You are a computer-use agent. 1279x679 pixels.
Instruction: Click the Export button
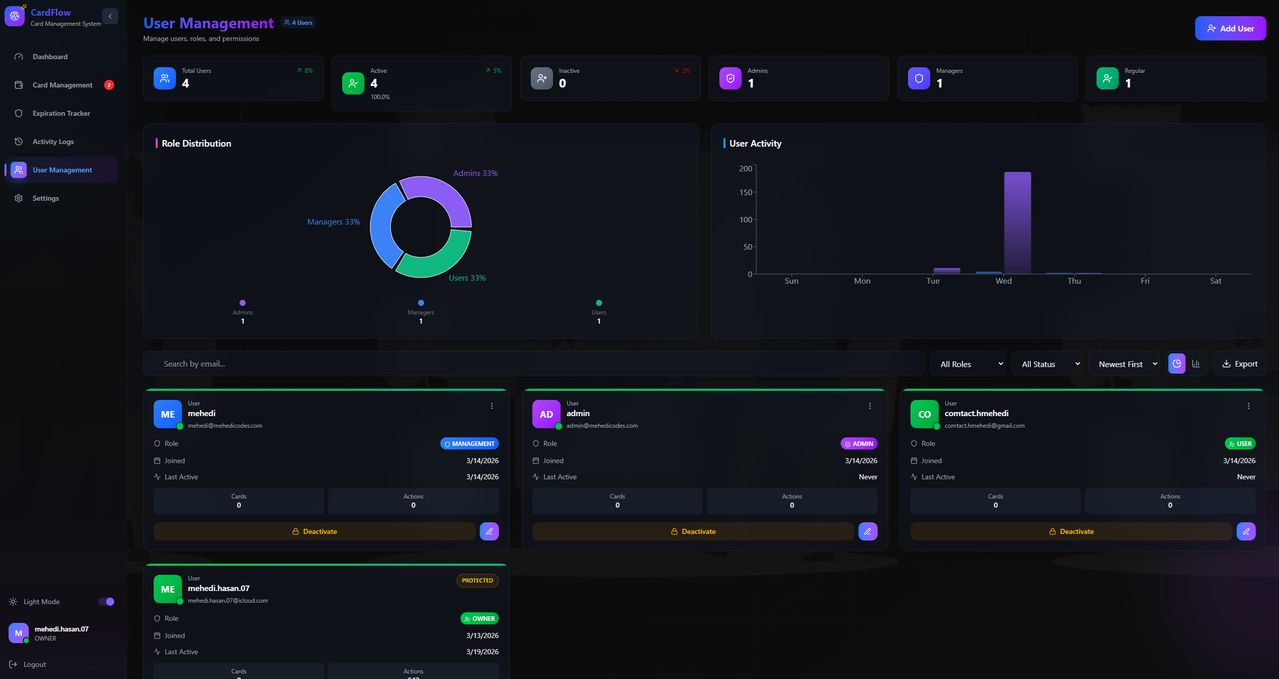(x=1240, y=364)
